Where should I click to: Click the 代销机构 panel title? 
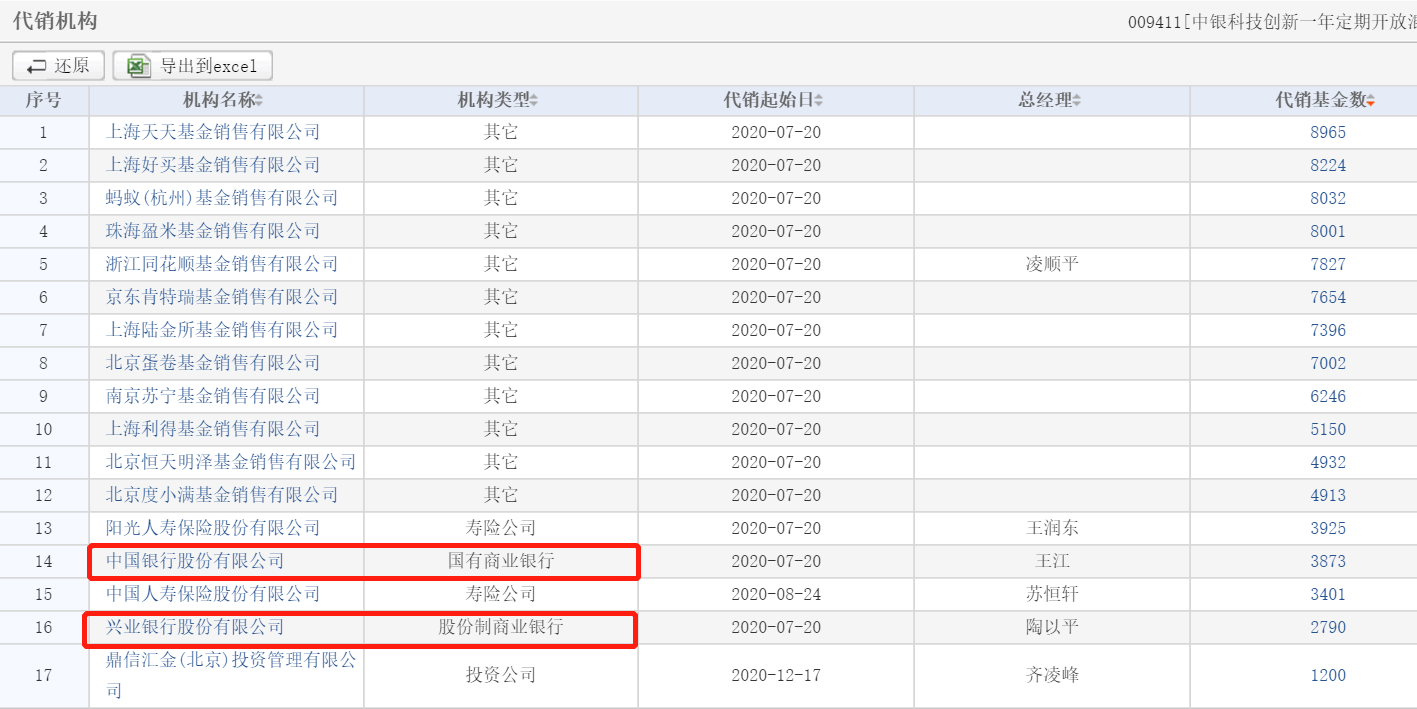pos(55,21)
